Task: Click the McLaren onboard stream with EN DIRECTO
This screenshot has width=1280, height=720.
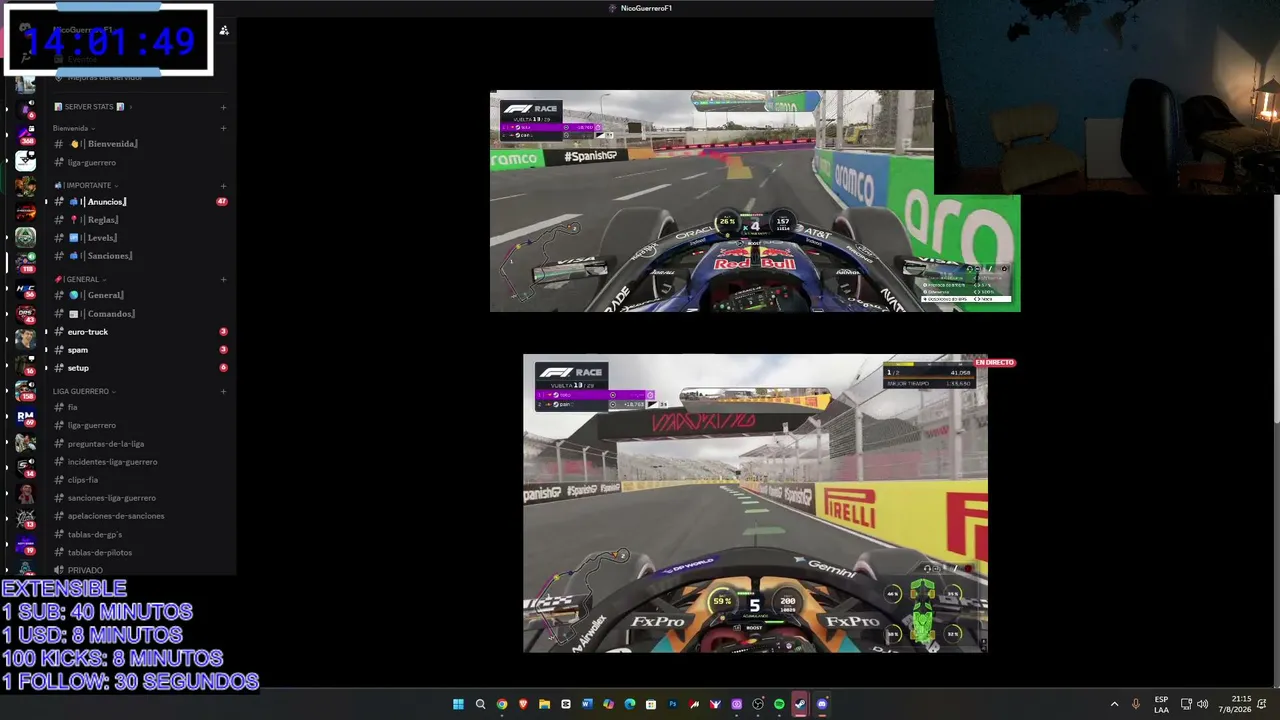Action: 755,503
